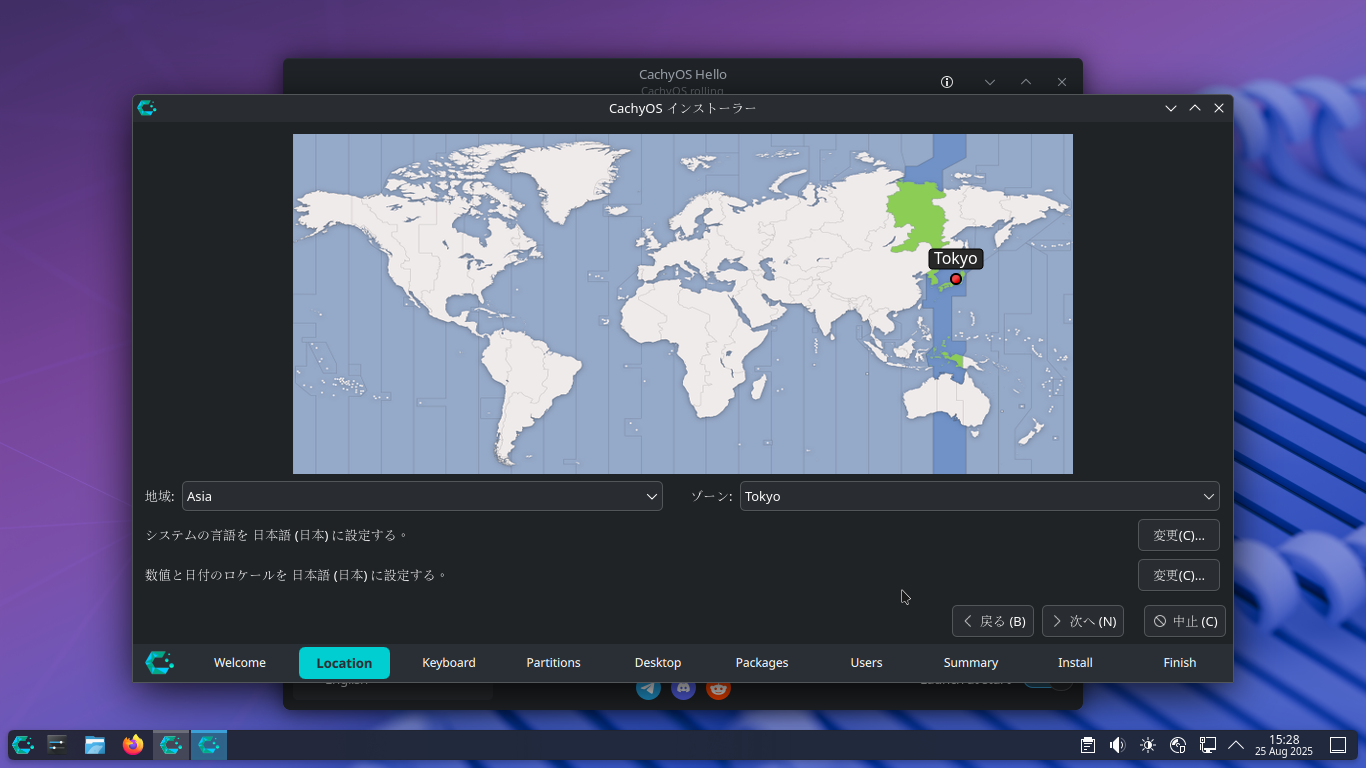Launch Firefox from the taskbar

[133, 744]
